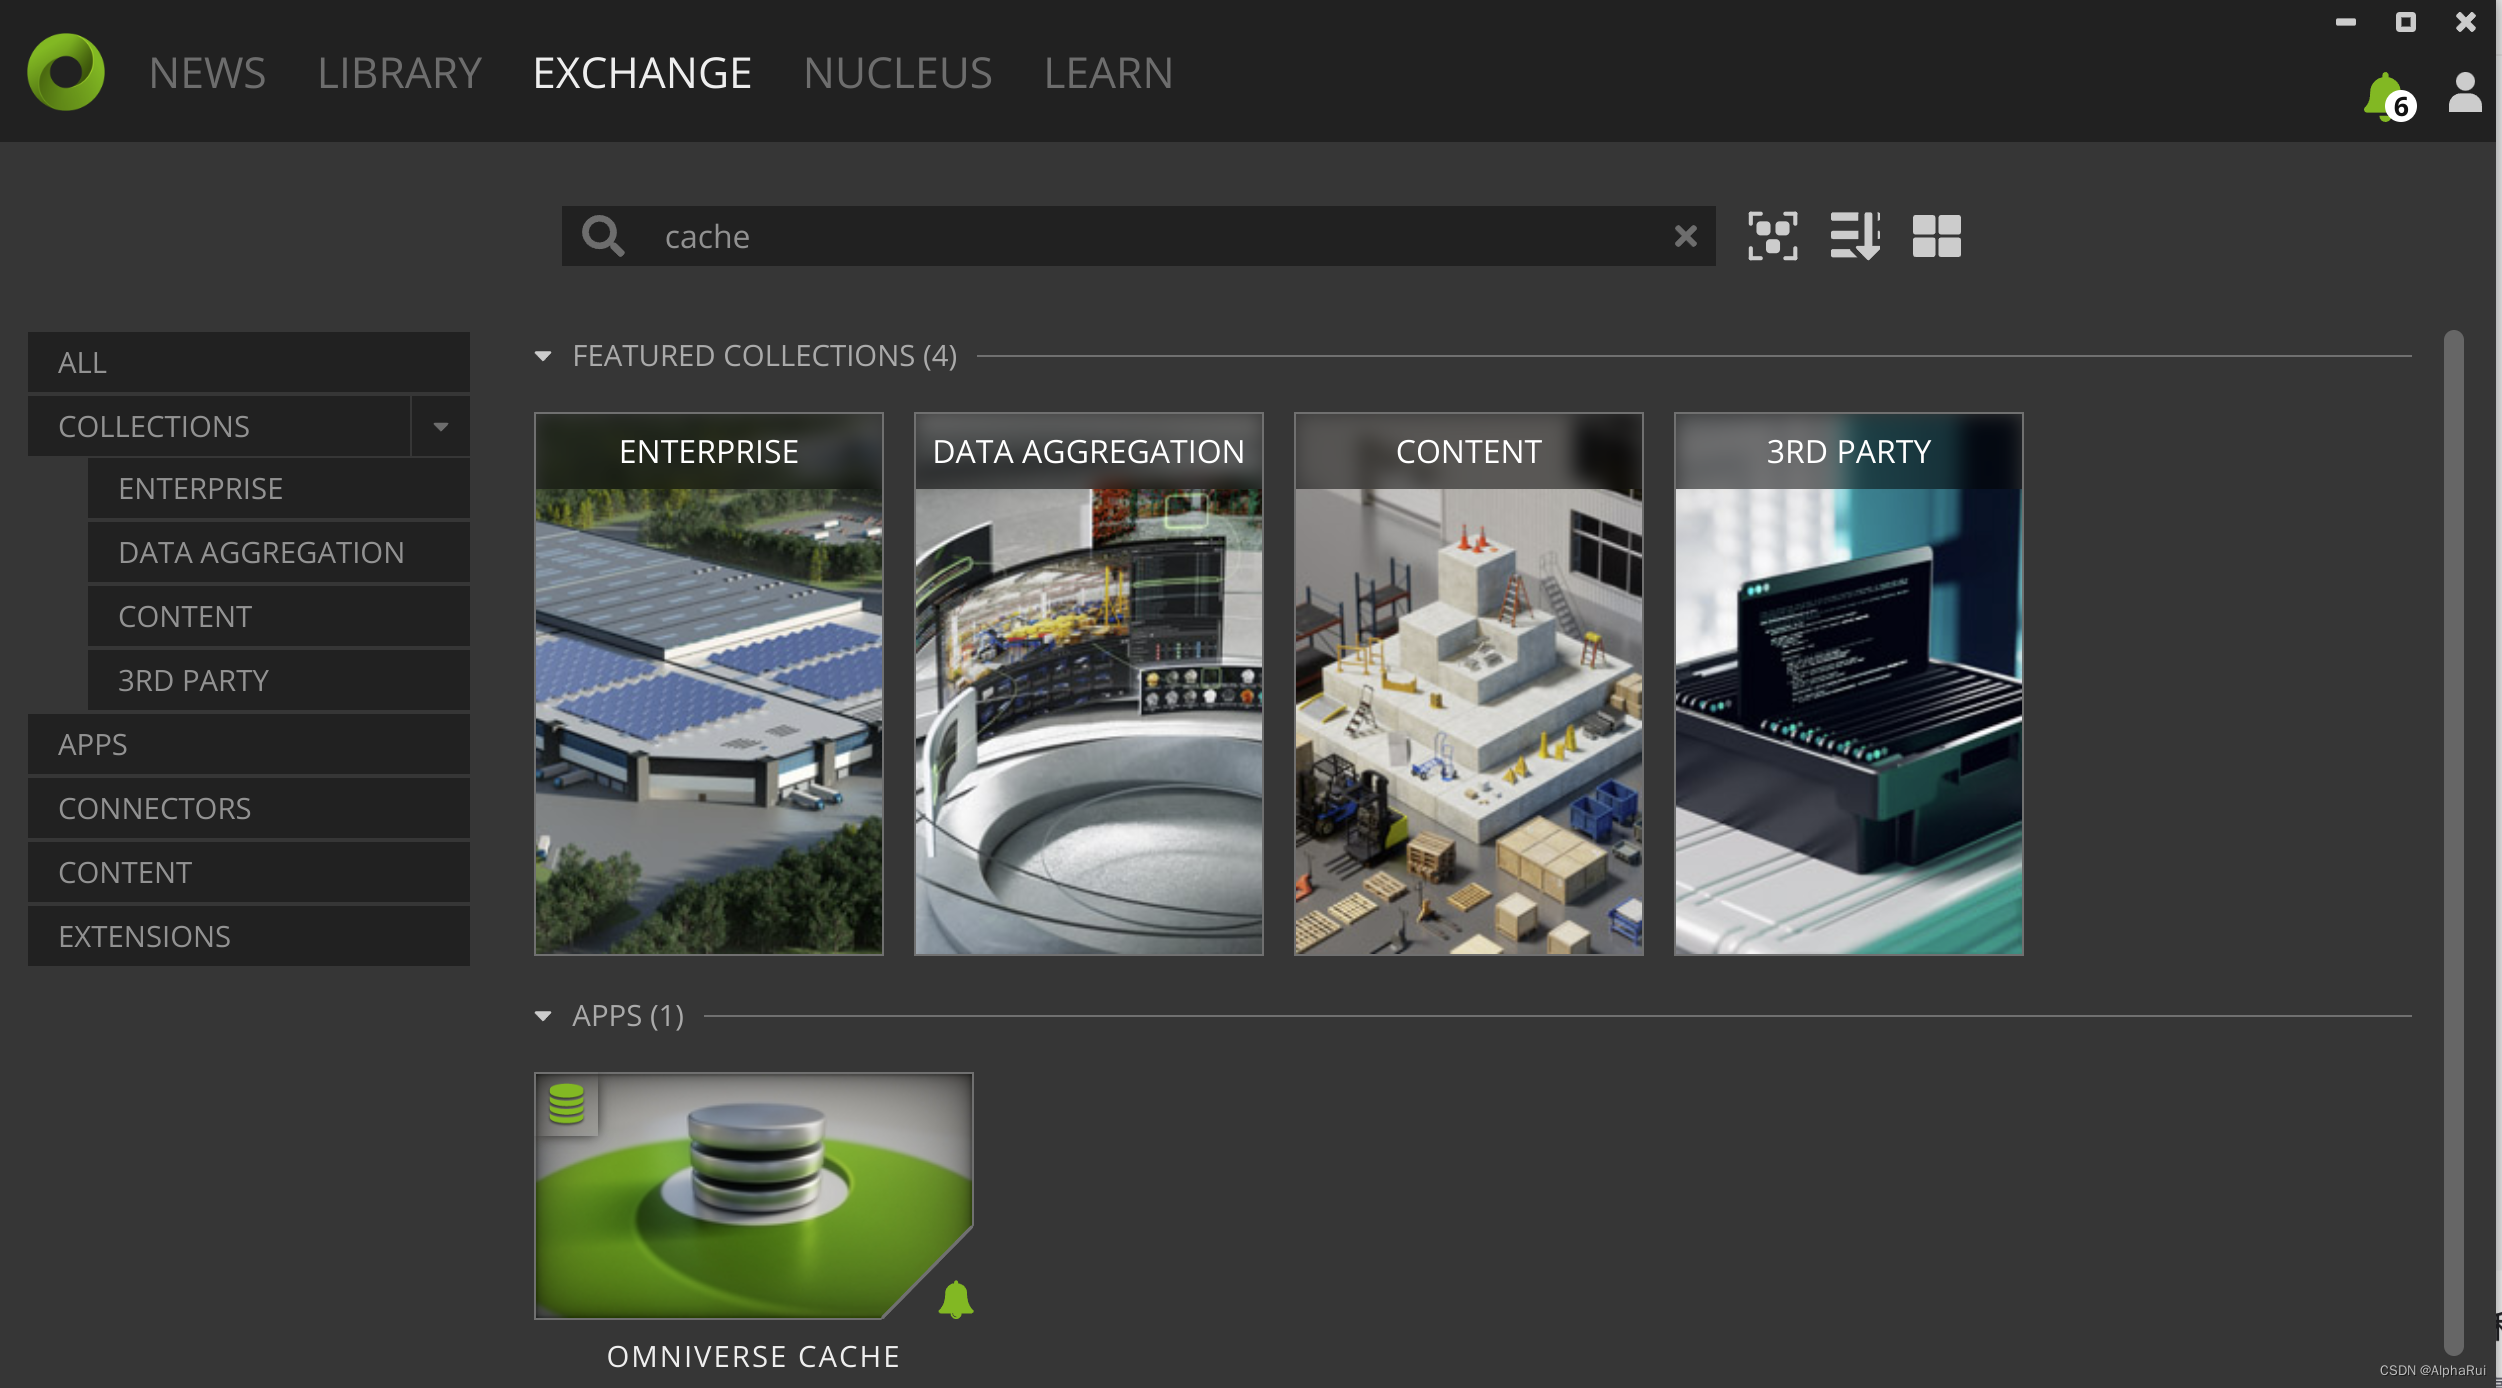This screenshot has width=2502, height=1388.
Task: Choose ENTERPRISE under Collections in sidebar
Action: pyautogui.click(x=279, y=488)
